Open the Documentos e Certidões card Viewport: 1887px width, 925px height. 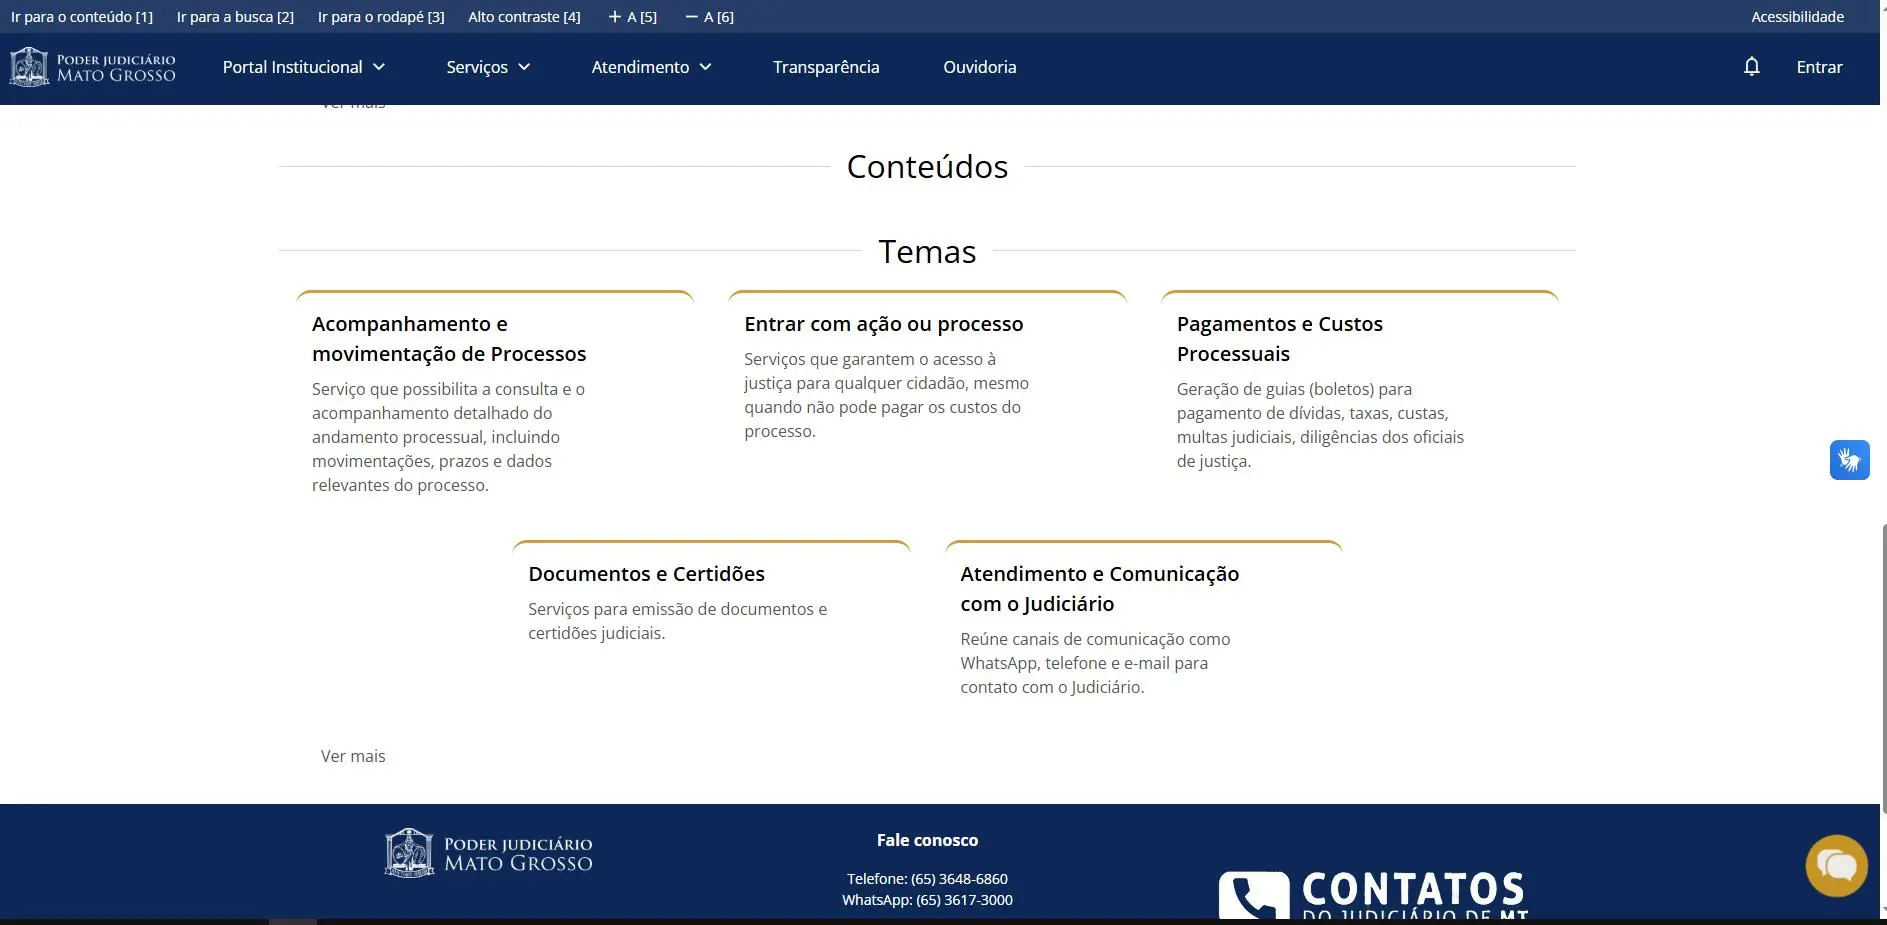click(x=646, y=574)
